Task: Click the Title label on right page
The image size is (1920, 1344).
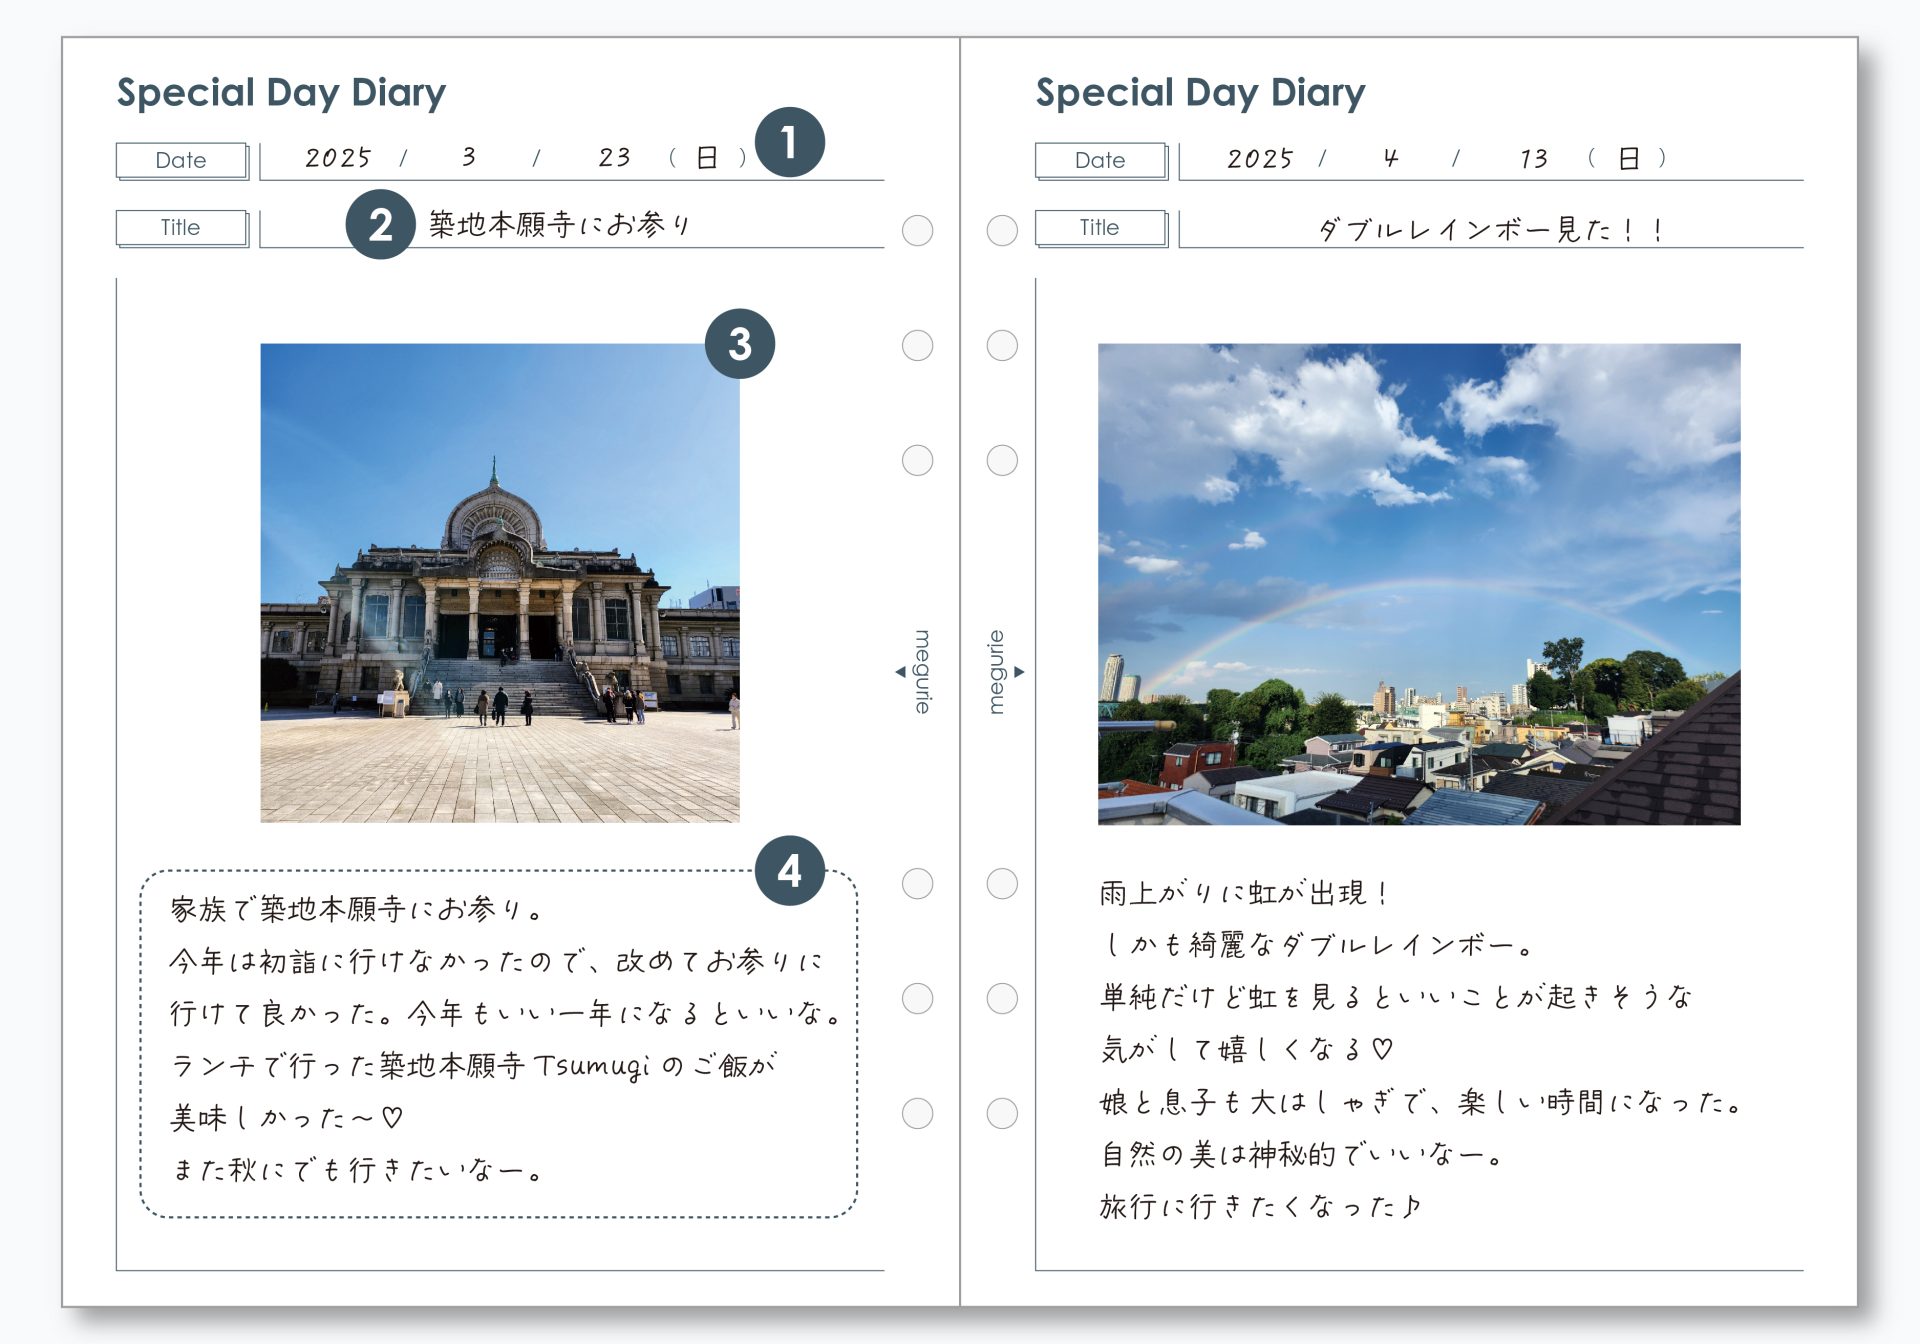Action: coord(1100,227)
